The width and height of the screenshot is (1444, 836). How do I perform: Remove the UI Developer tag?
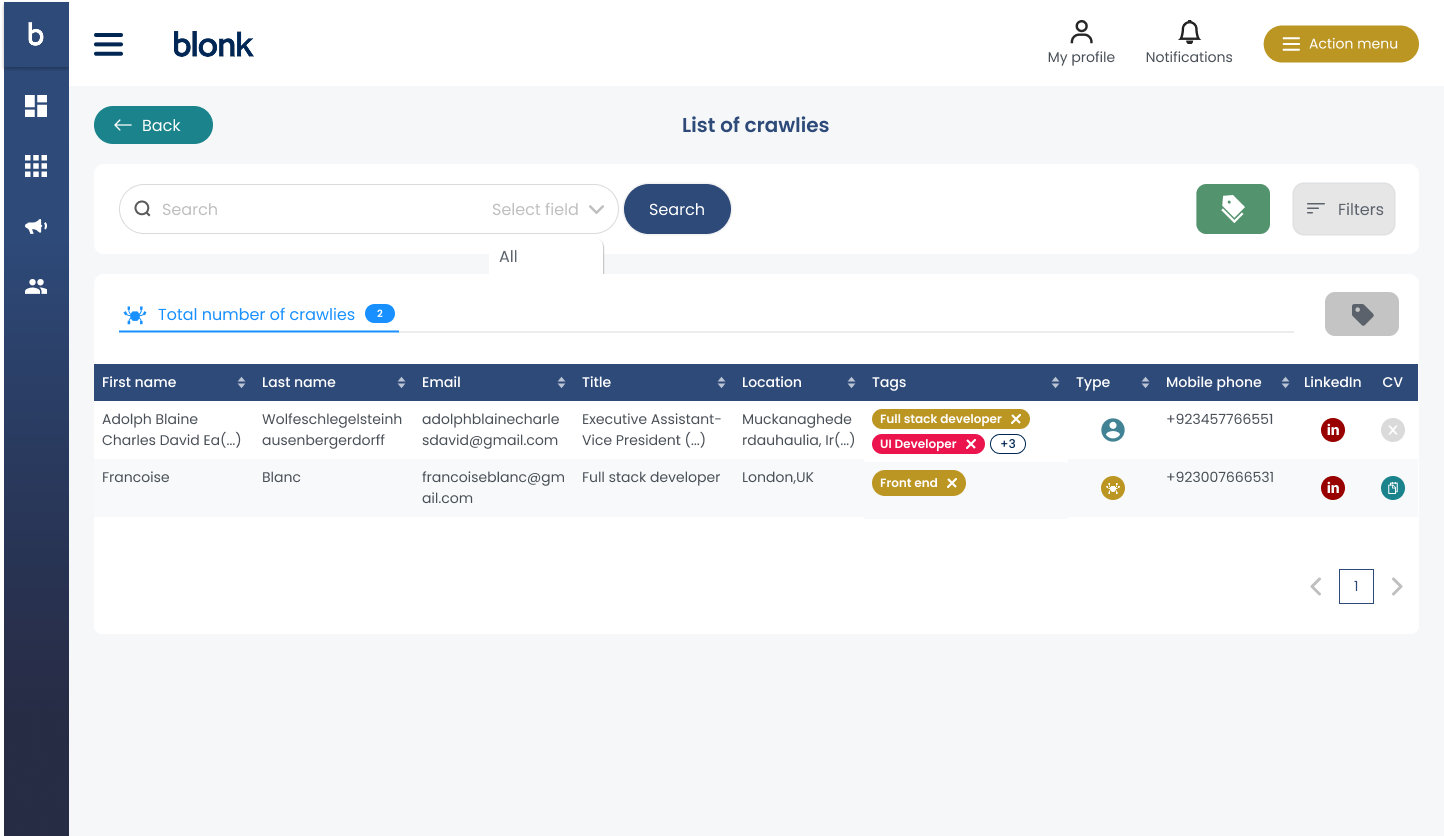tap(970, 444)
